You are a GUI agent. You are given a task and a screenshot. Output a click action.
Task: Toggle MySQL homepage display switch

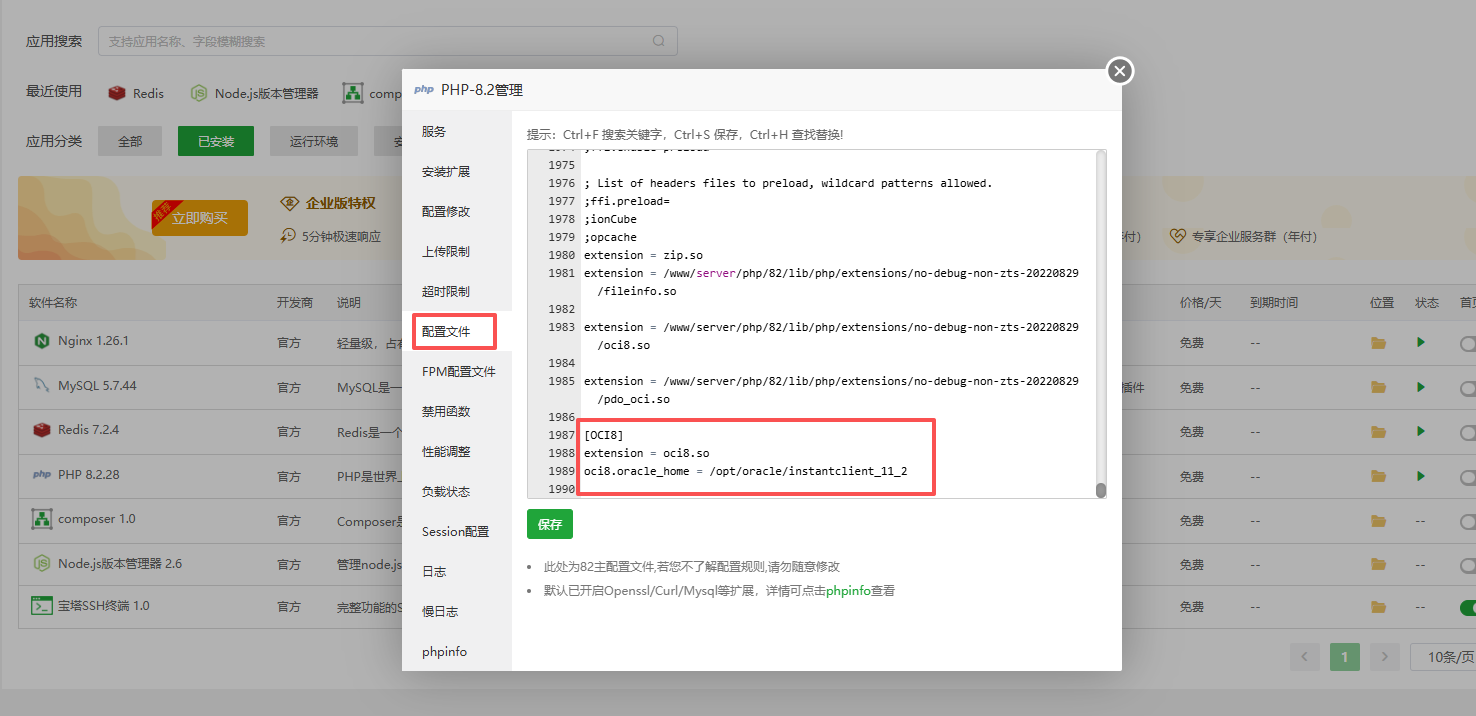(1468, 387)
